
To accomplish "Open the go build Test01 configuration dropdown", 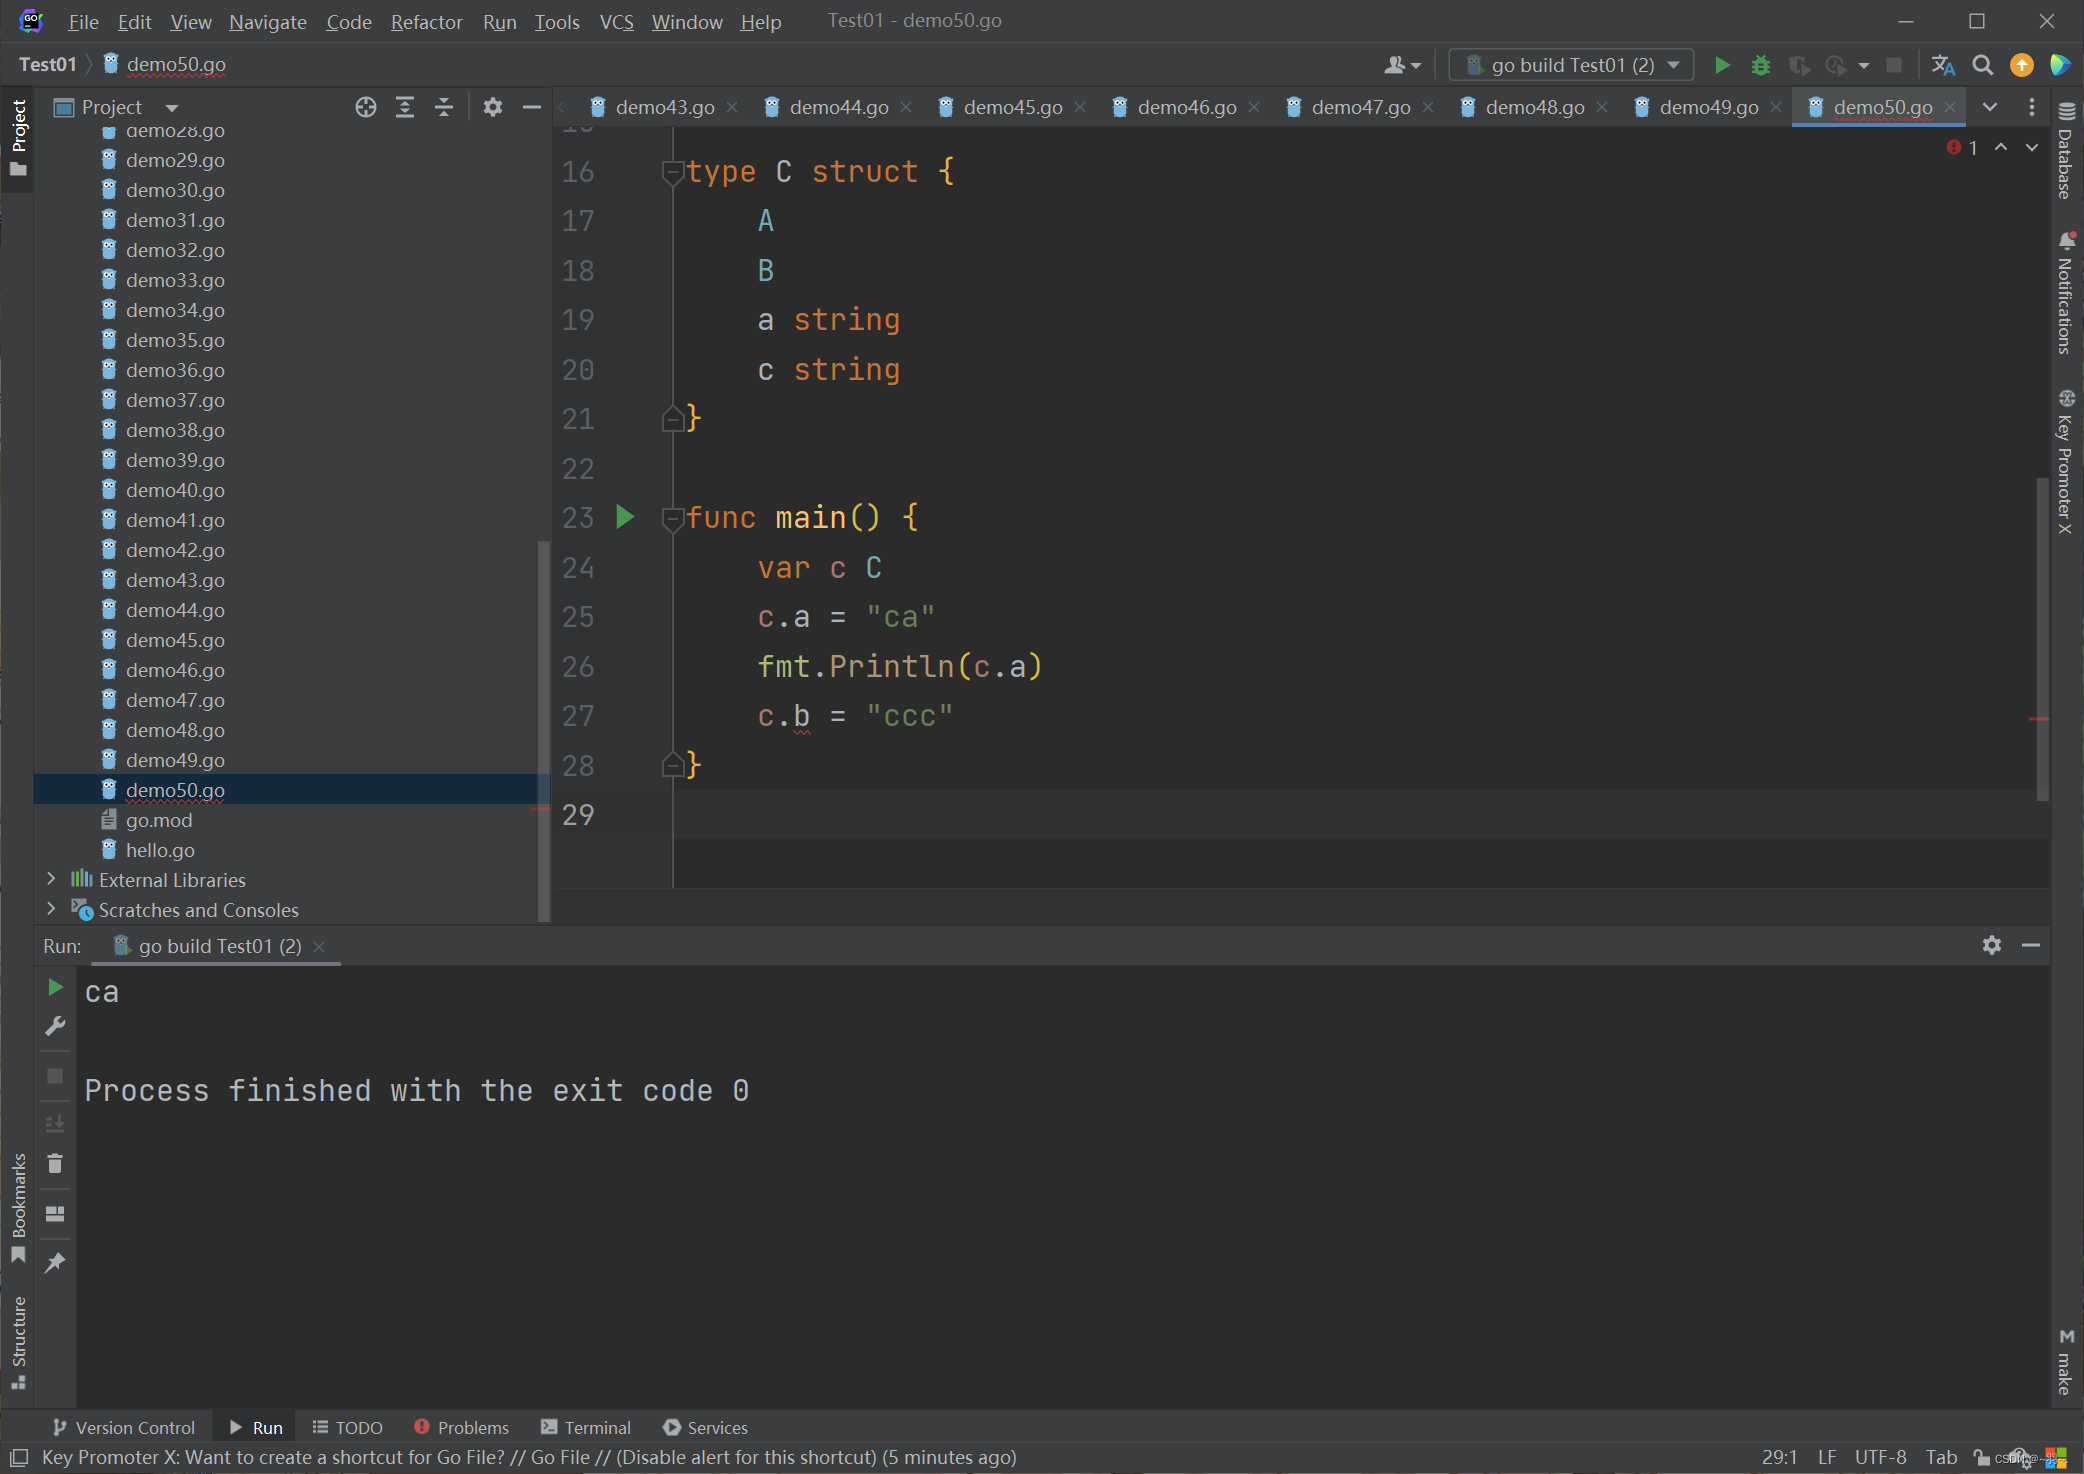I will [x=1571, y=65].
